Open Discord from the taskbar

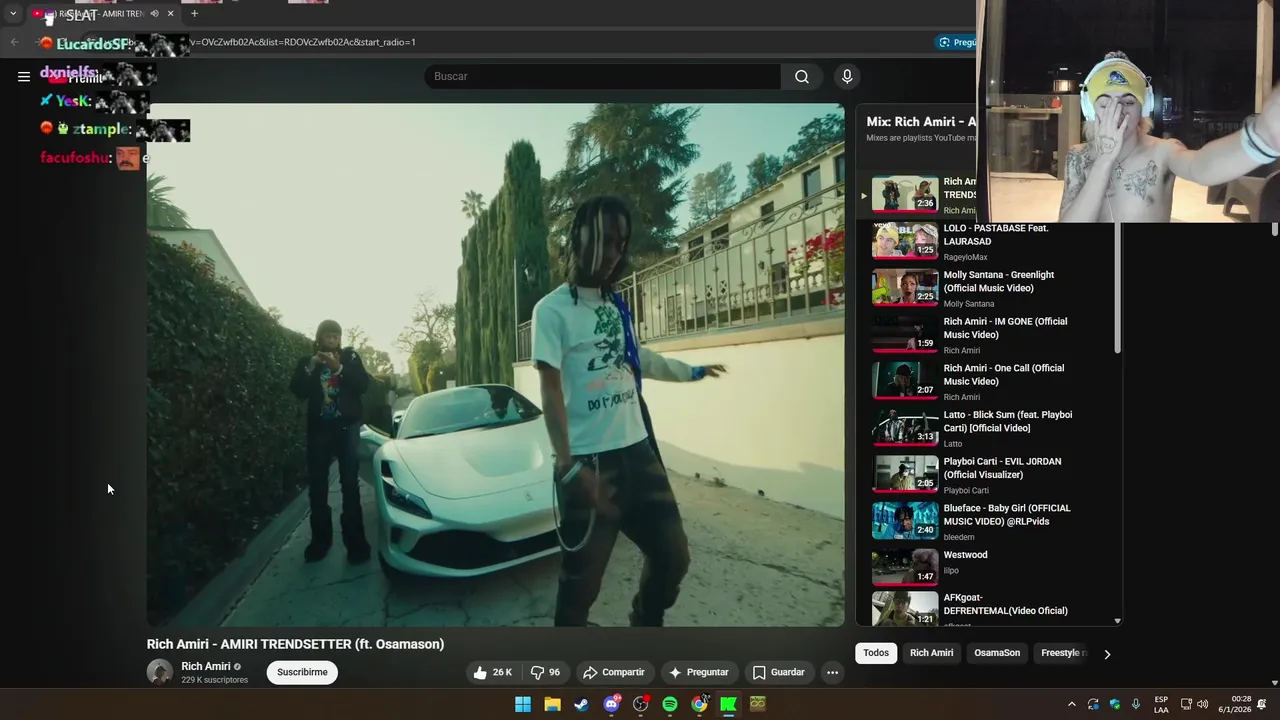[611, 704]
